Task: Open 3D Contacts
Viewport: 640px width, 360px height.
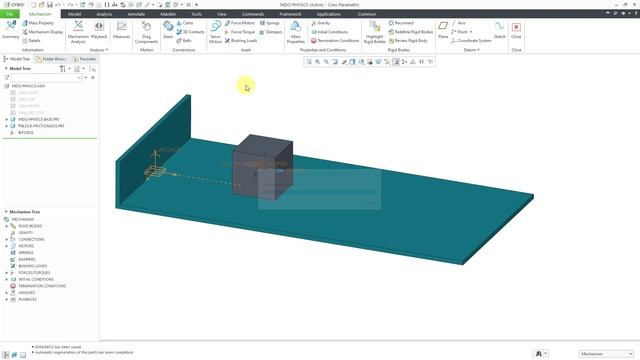Action: 190,32
